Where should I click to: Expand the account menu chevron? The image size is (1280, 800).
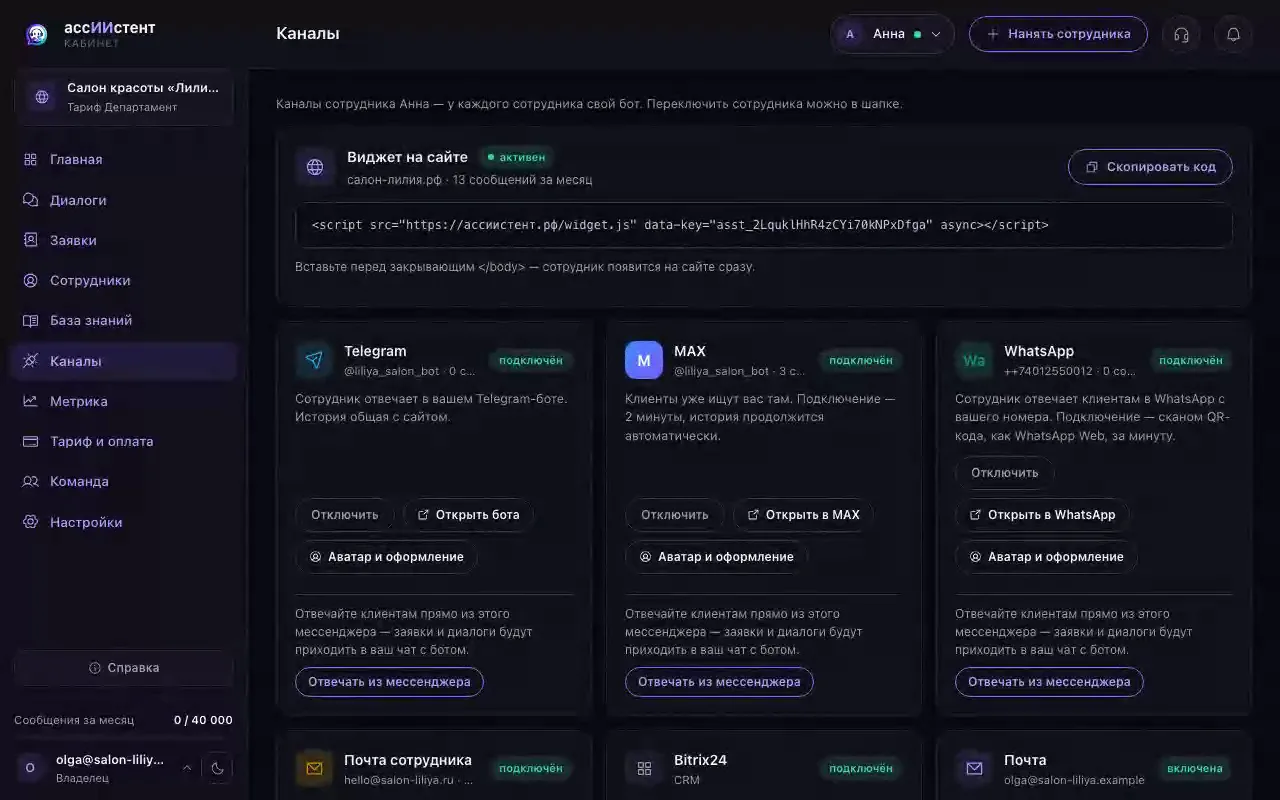(x=187, y=768)
